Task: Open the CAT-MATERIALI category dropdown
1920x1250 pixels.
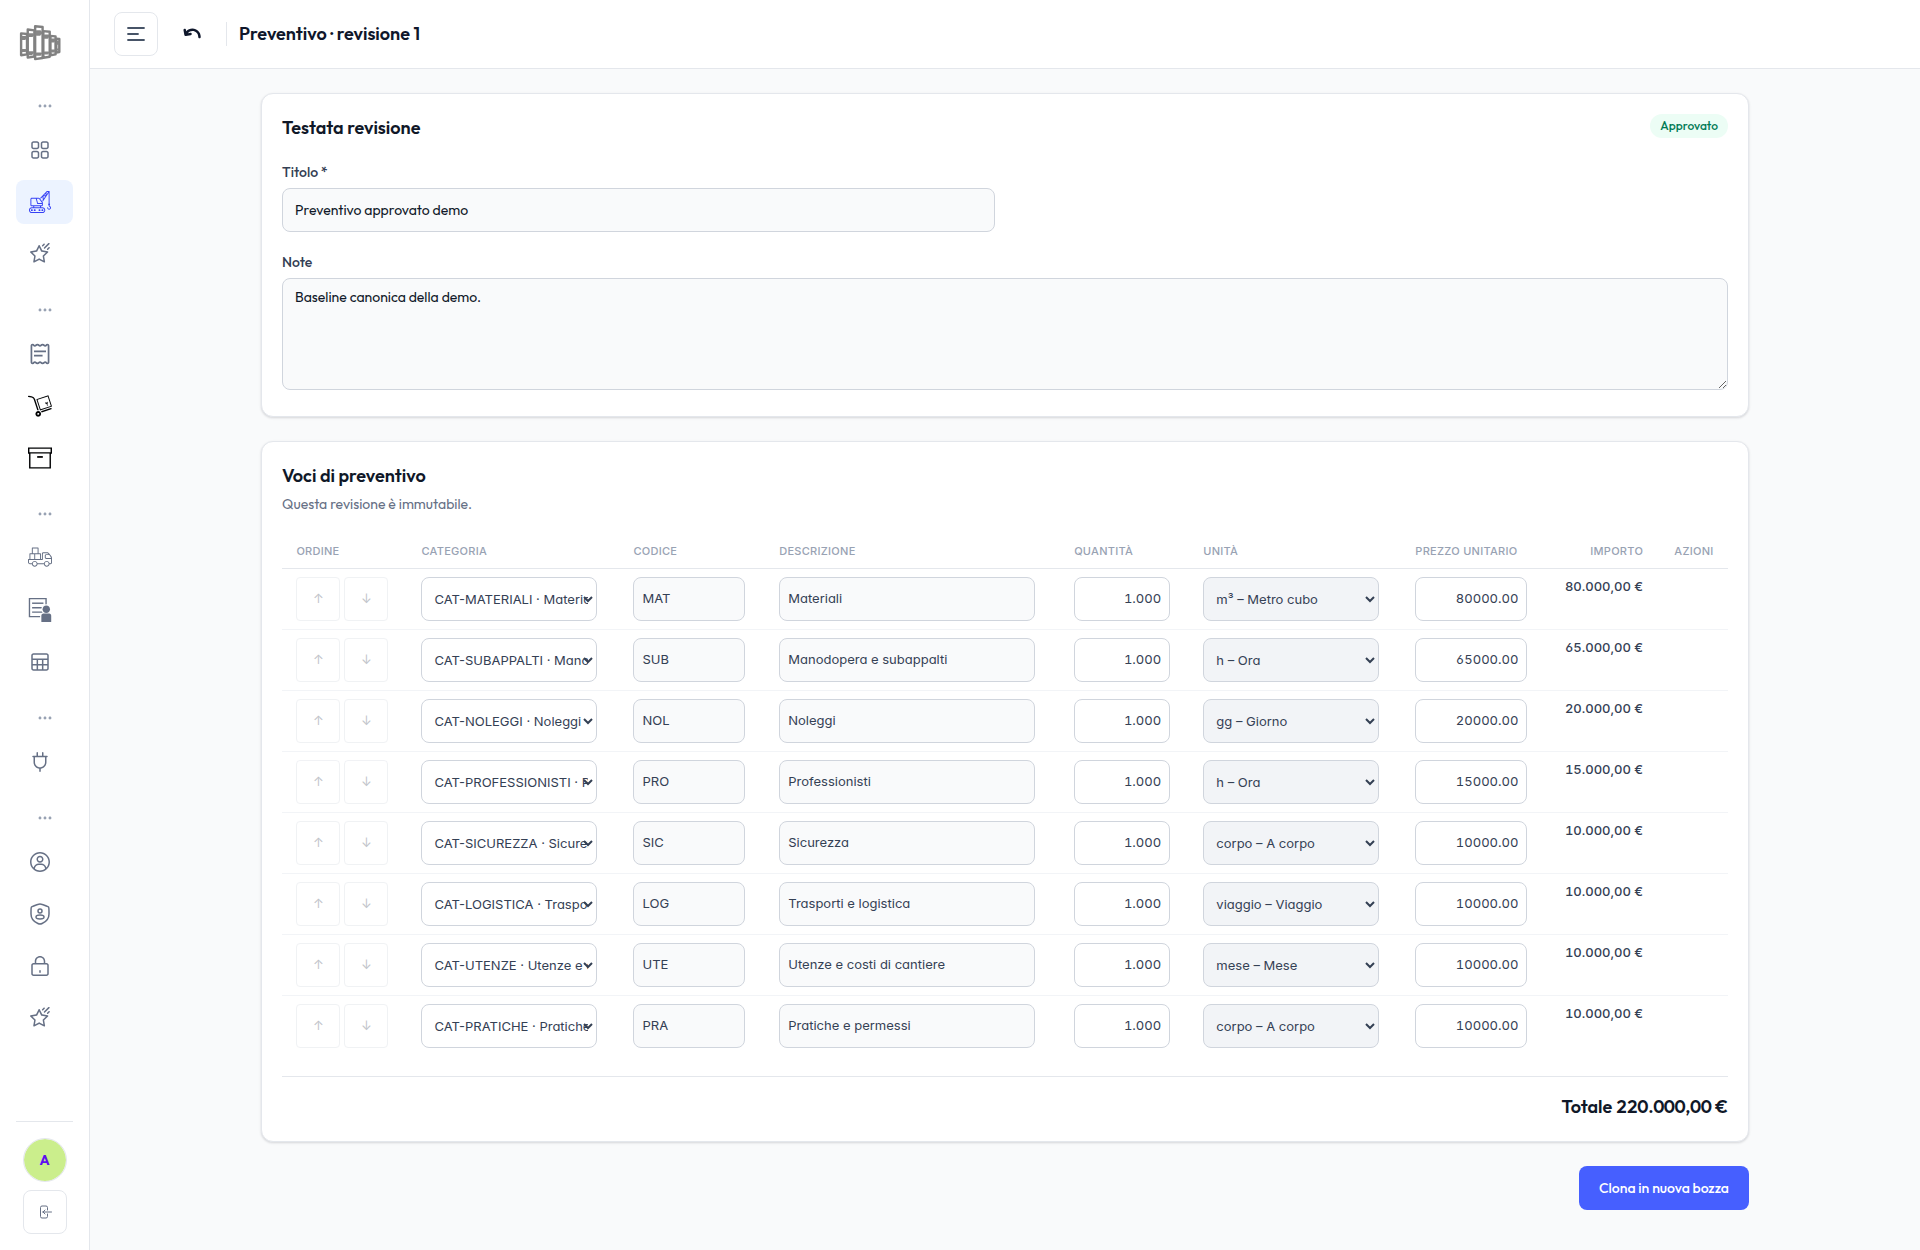Action: (509, 599)
